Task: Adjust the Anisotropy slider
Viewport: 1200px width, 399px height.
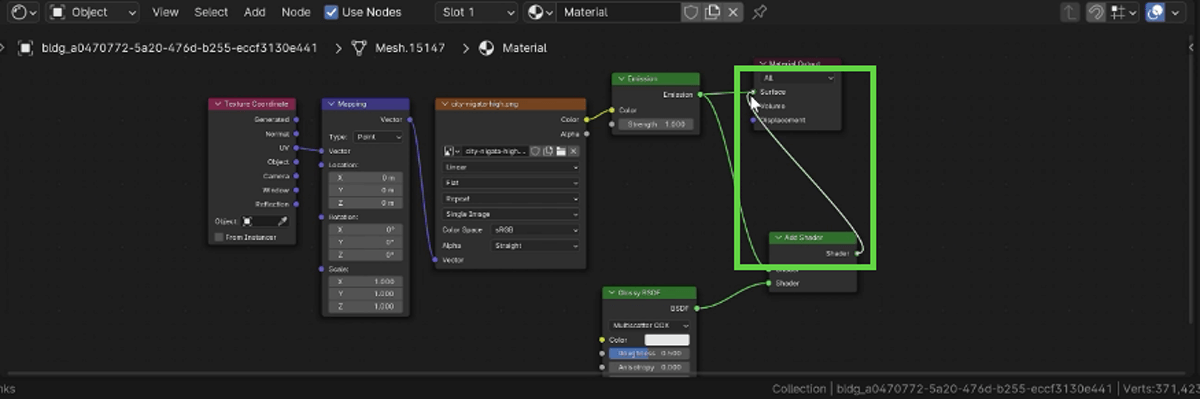Action: pyautogui.click(x=650, y=367)
